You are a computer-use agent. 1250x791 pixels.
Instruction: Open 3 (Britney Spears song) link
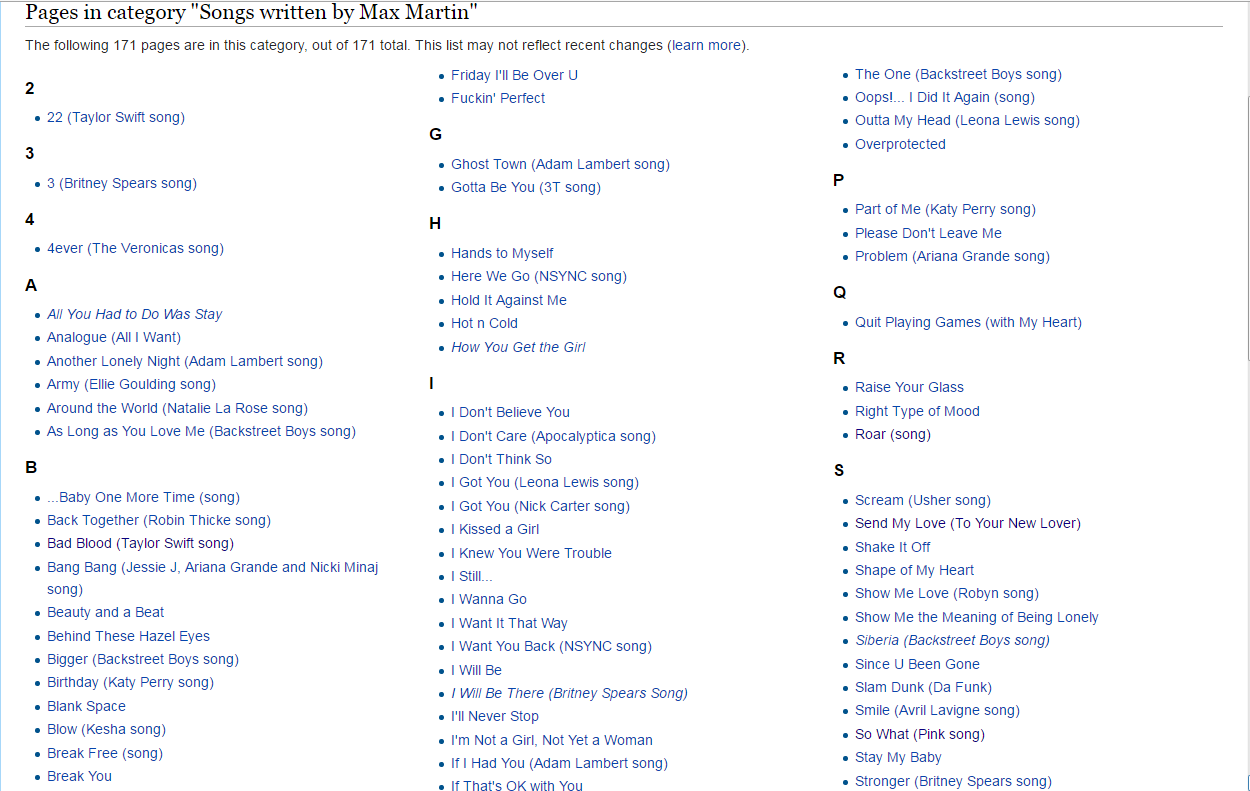coord(122,183)
